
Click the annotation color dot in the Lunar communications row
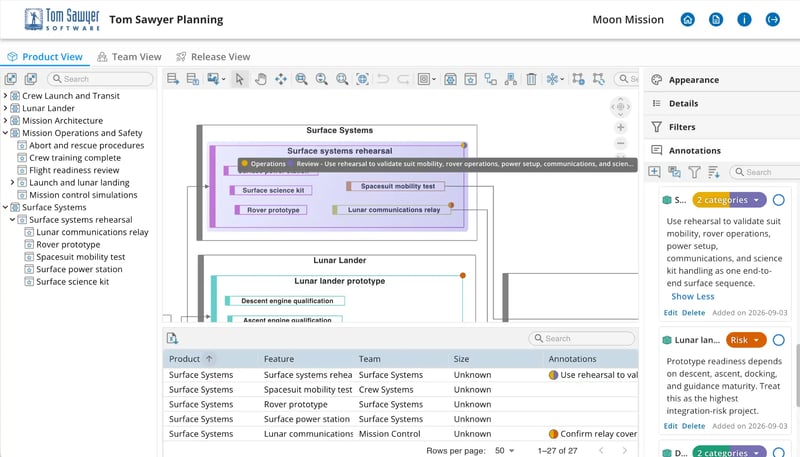[x=553, y=434]
